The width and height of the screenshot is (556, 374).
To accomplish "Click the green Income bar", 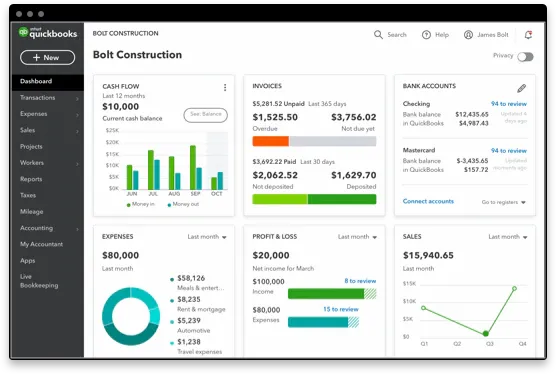I will 326,294.
